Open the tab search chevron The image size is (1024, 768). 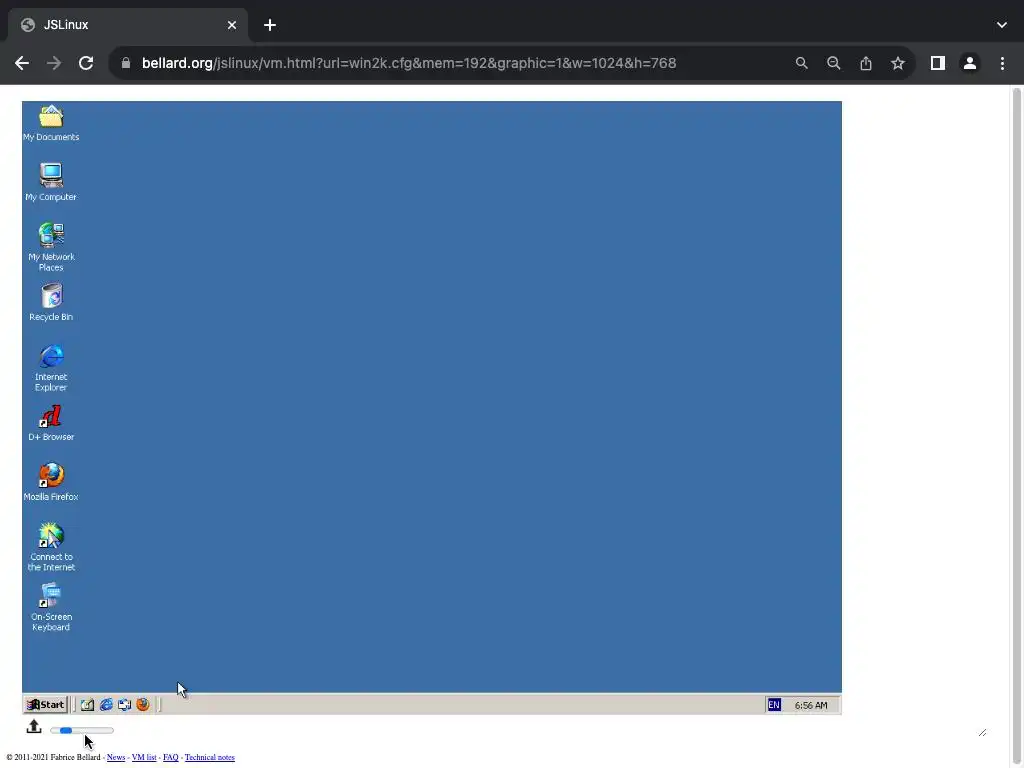click(x=1002, y=25)
